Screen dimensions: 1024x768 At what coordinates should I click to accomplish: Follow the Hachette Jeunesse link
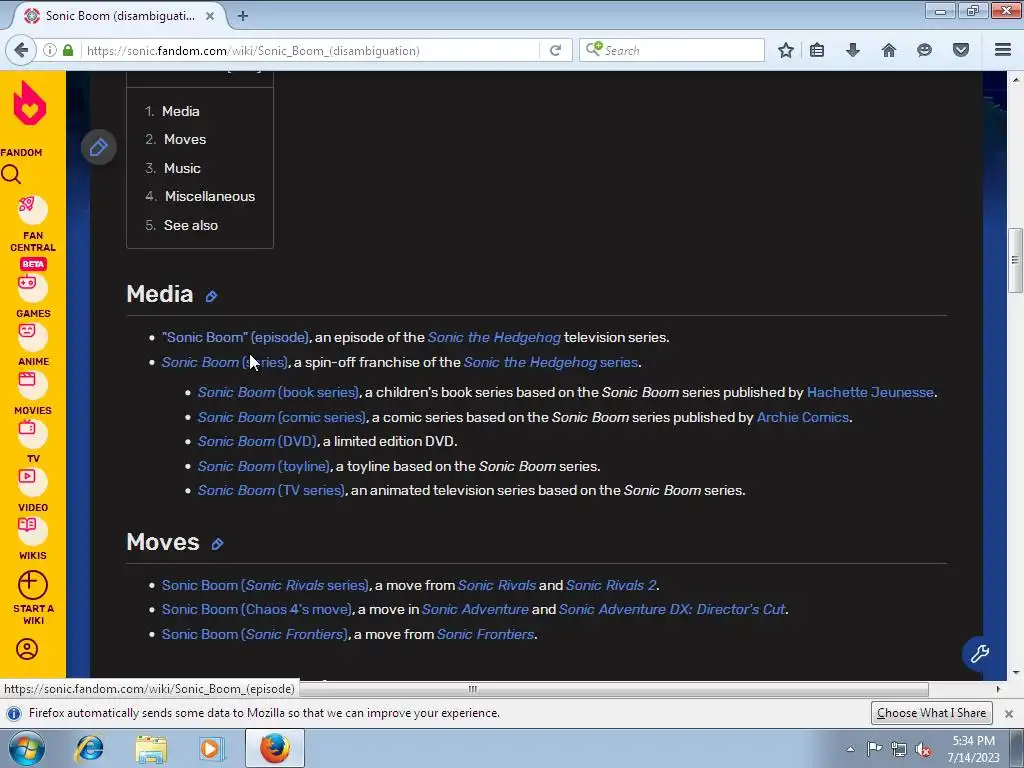[x=870, y=392]
